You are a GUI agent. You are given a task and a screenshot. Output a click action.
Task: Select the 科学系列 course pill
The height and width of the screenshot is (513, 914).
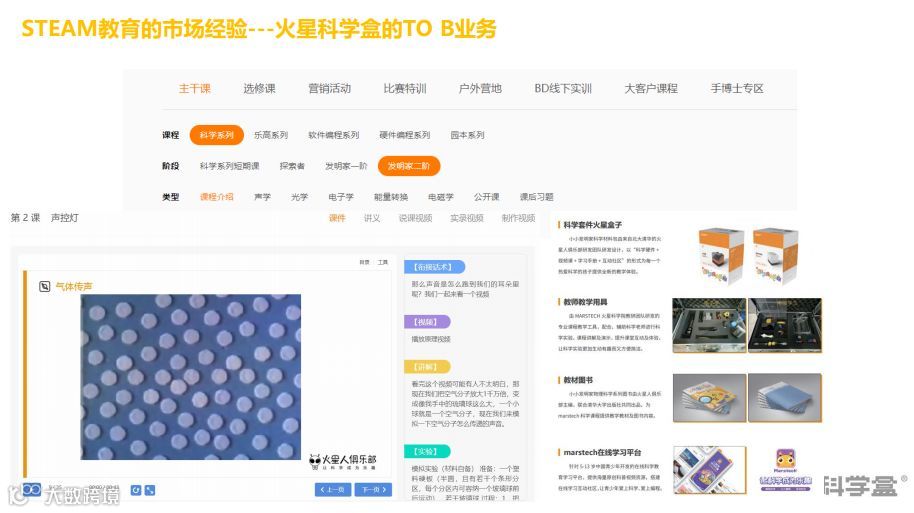point(216,135)
